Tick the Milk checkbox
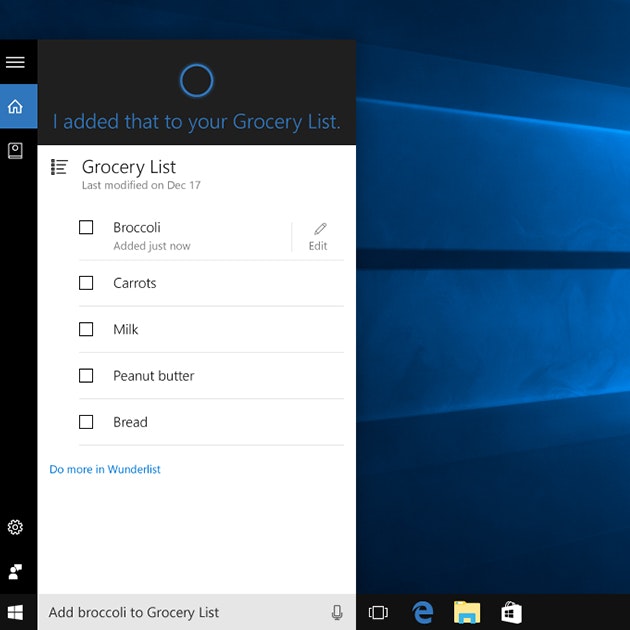Screen dimensions: 630x630 86,329
